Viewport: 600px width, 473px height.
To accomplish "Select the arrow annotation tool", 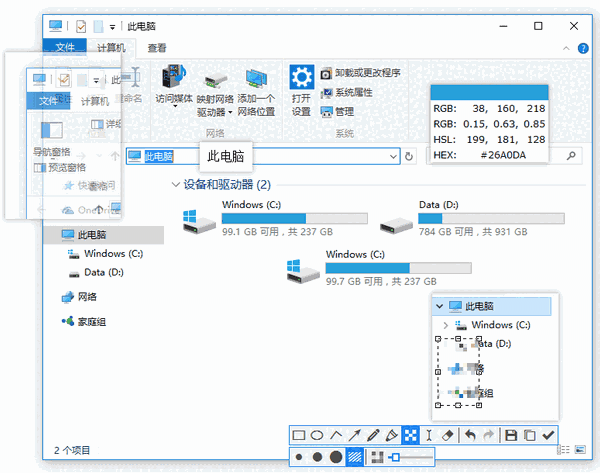I will (354, 435).
